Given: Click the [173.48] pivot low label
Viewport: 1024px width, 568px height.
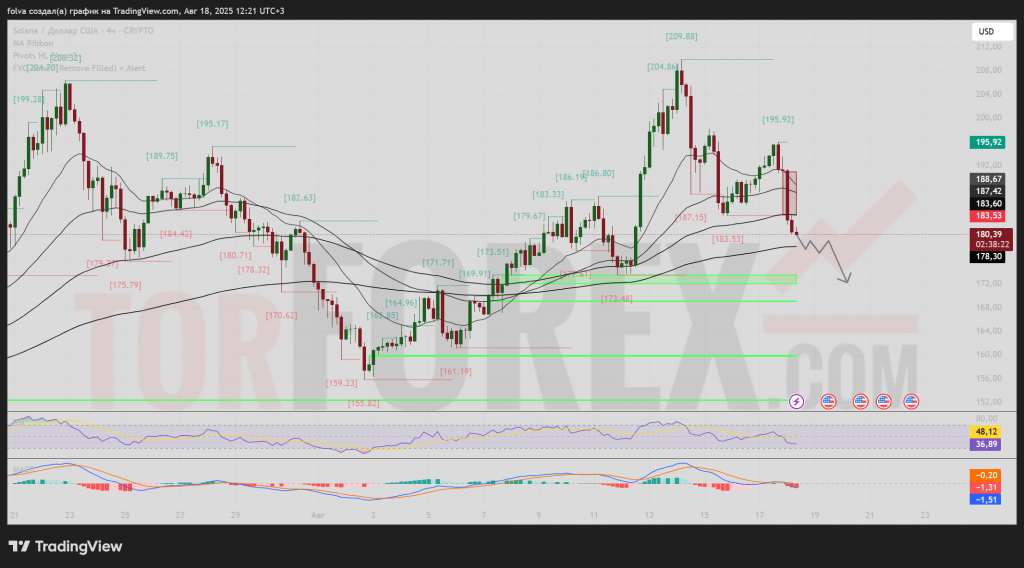Looking at the screenshot, I should point(616,298).
